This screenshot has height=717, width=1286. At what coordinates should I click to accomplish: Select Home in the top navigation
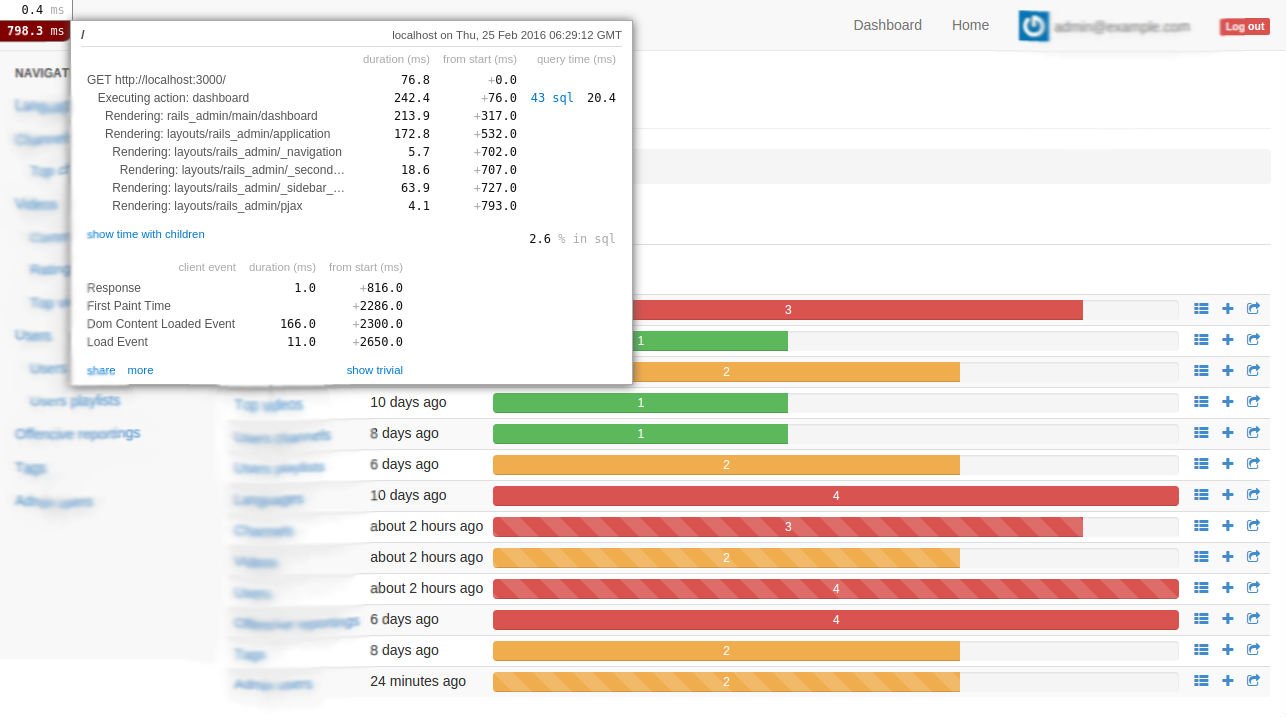(x=969, y=24)
